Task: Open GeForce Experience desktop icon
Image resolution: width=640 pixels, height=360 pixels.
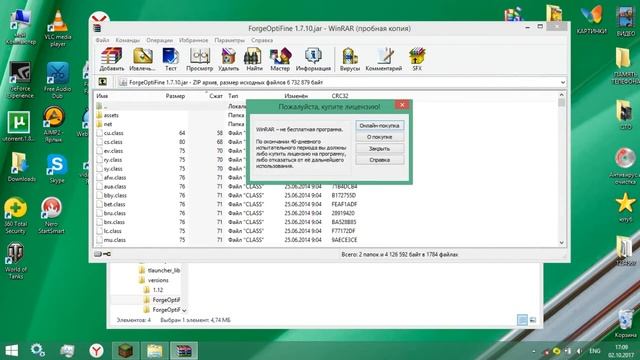Action: (20, 80)
